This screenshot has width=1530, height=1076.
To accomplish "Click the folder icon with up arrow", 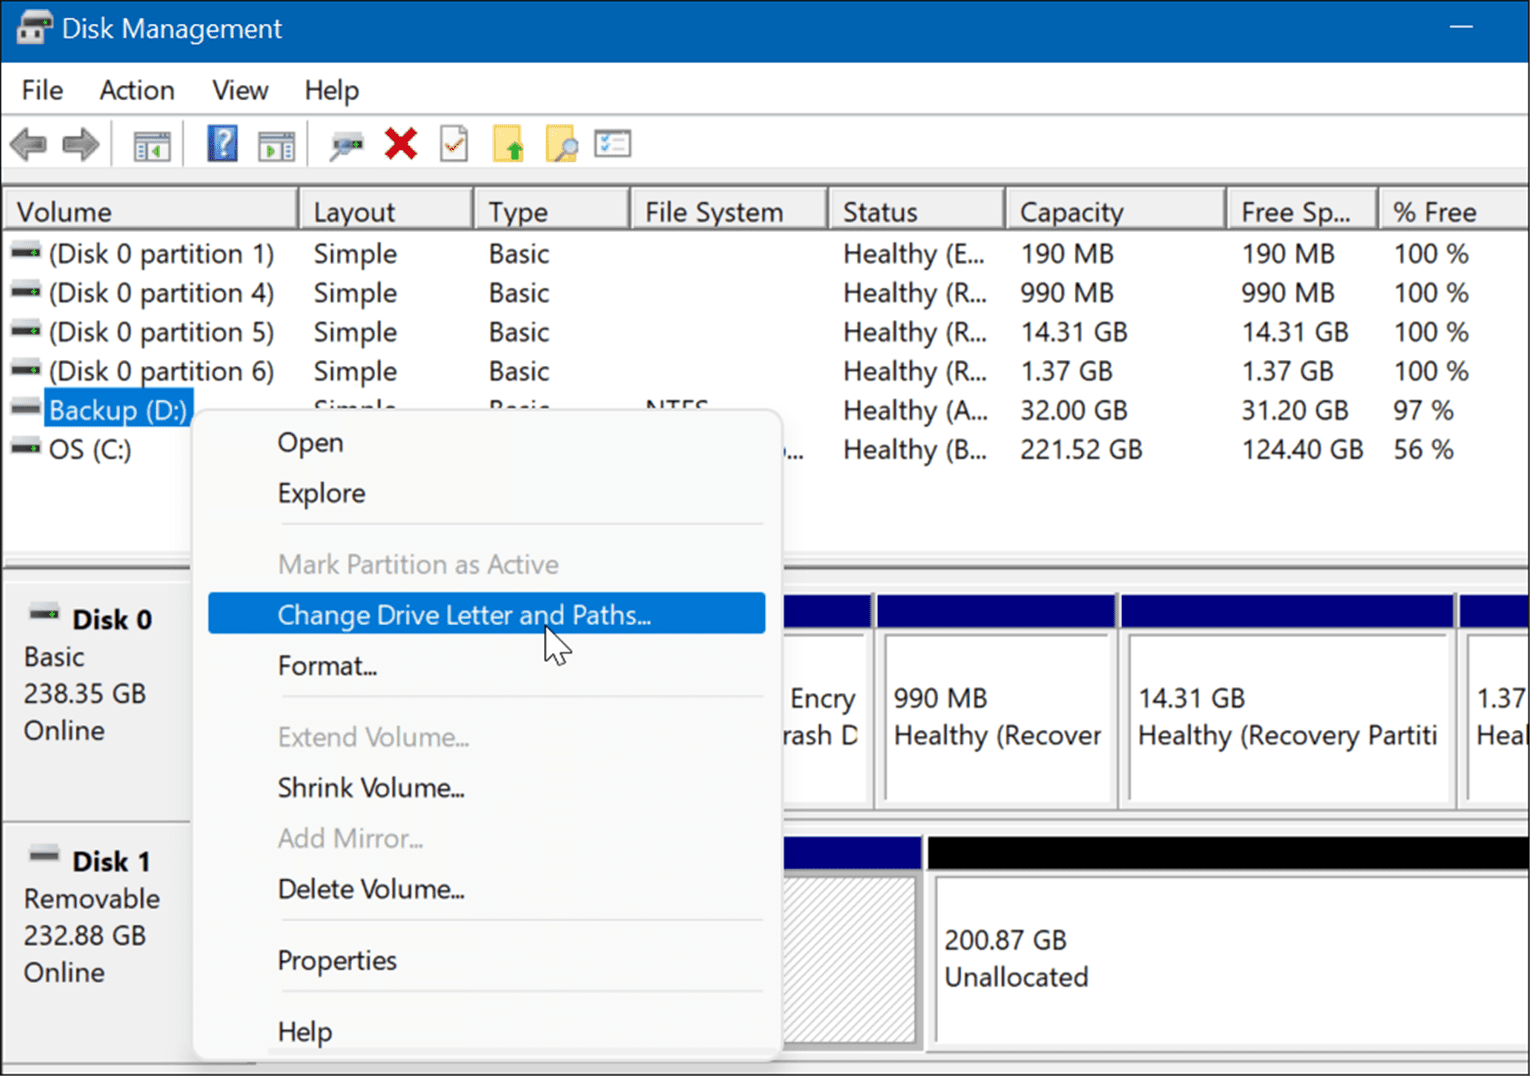I will 509,143.
